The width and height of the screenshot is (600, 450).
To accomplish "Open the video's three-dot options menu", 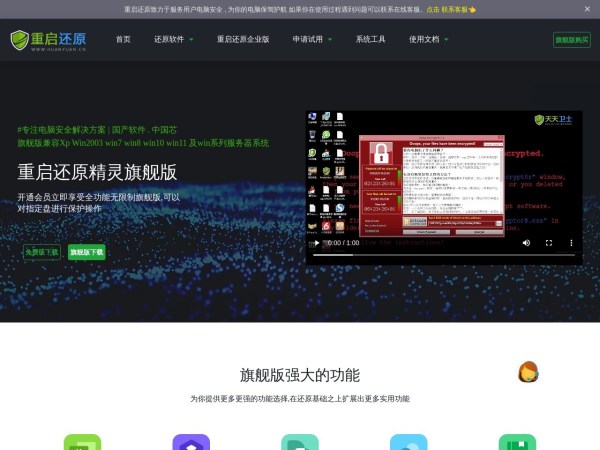I will [x=569, y=243].
